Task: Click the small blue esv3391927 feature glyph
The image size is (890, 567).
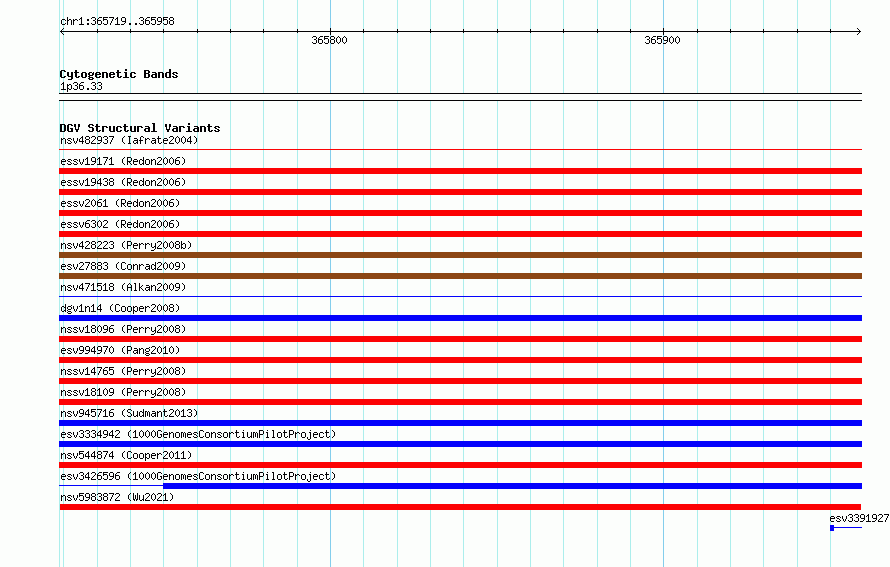Action: coord(832,528)
